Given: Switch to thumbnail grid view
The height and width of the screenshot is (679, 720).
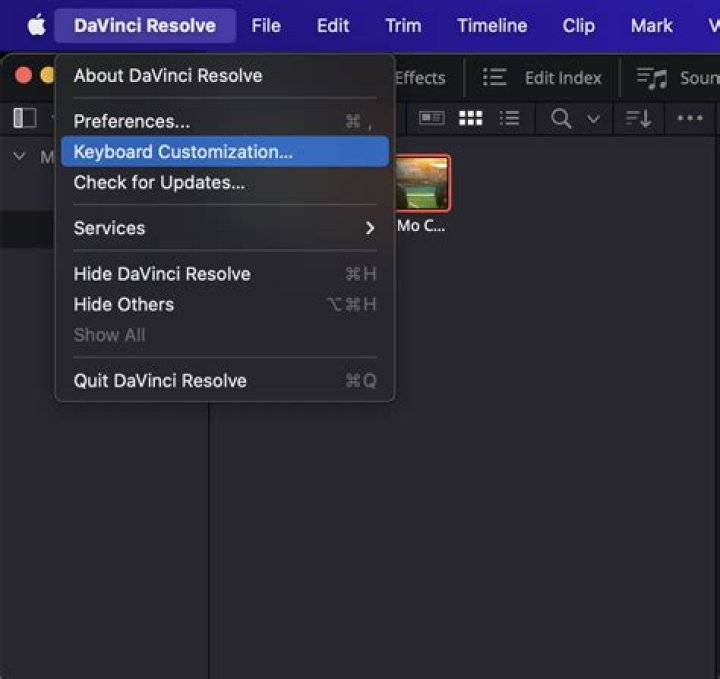Looking at the screenshot, I should coord(470,119).
